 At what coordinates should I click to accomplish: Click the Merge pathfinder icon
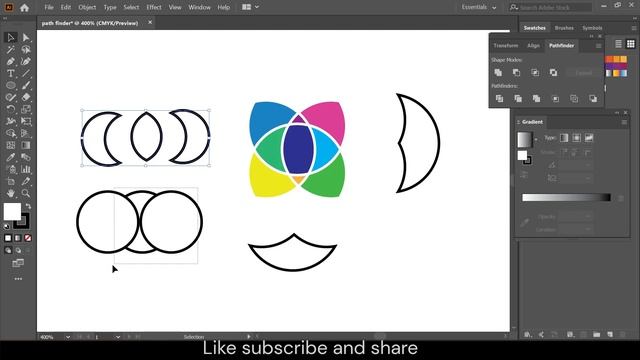tap(536, 98)
